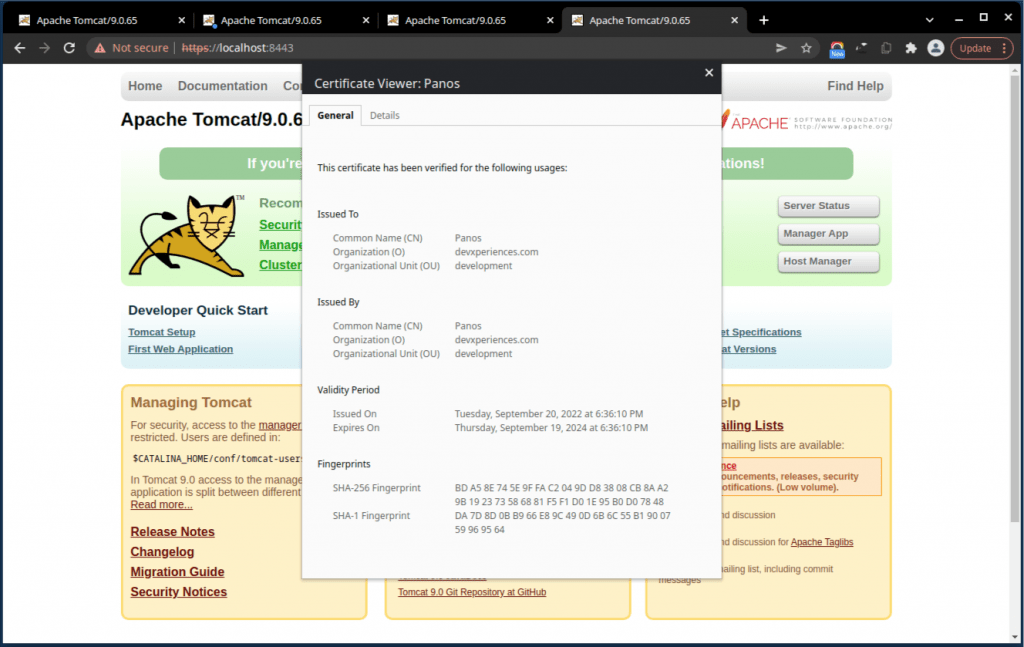The image size is (1024, 647).
Task: Select the Issued By organizational unit development
Action: tap(483, 354)
